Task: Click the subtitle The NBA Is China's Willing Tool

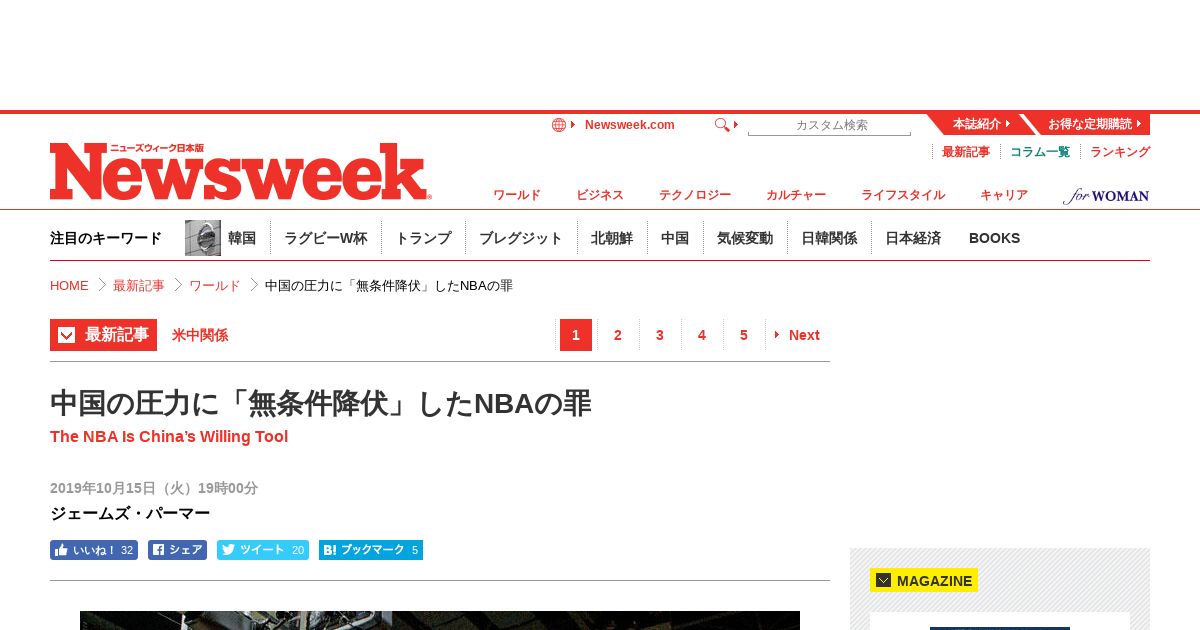Action: (x=169, y=437)
